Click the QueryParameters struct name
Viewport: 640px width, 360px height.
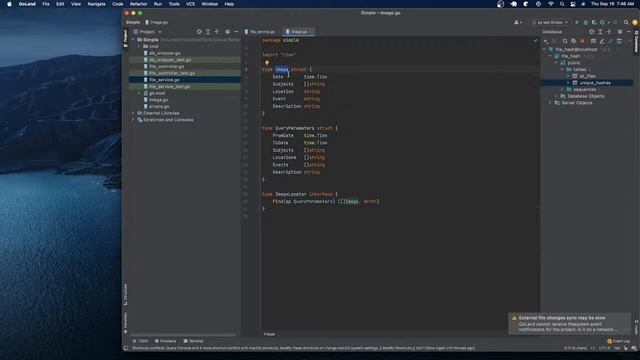coord(295,128)
